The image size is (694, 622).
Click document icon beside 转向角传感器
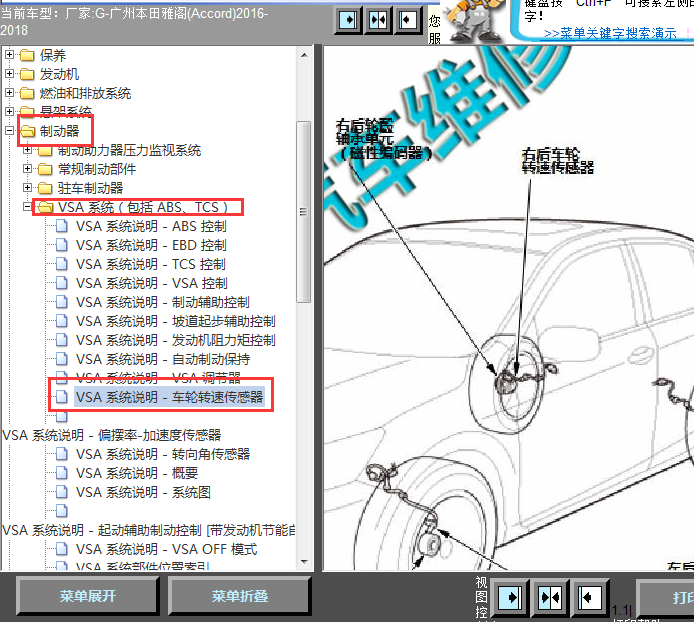pos(62,454)
